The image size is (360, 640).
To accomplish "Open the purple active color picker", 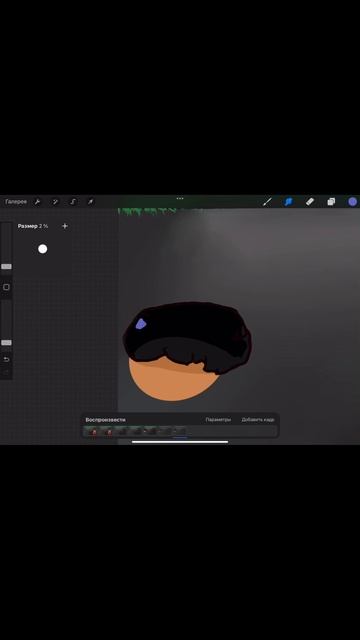I will click(353, 202).
